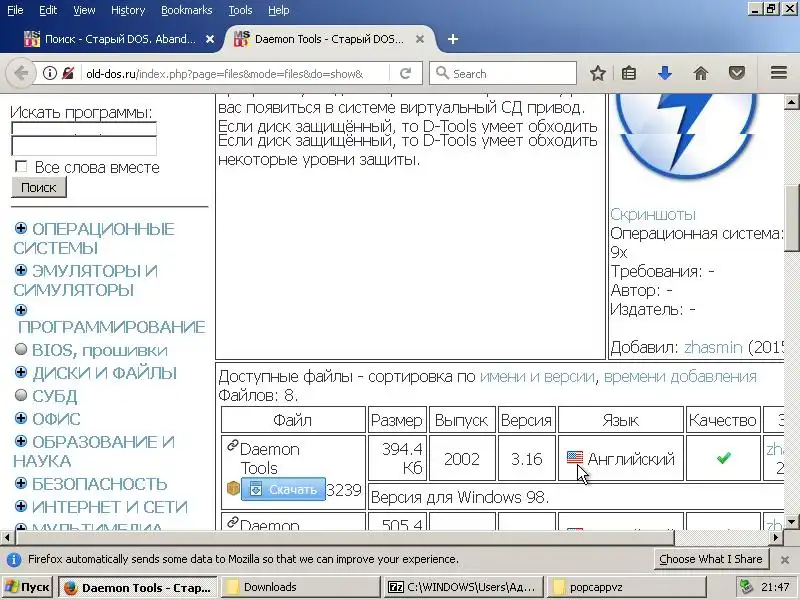Open the СУБД category
This screenshot has width=800, height=600.
(x=55, y=396)
